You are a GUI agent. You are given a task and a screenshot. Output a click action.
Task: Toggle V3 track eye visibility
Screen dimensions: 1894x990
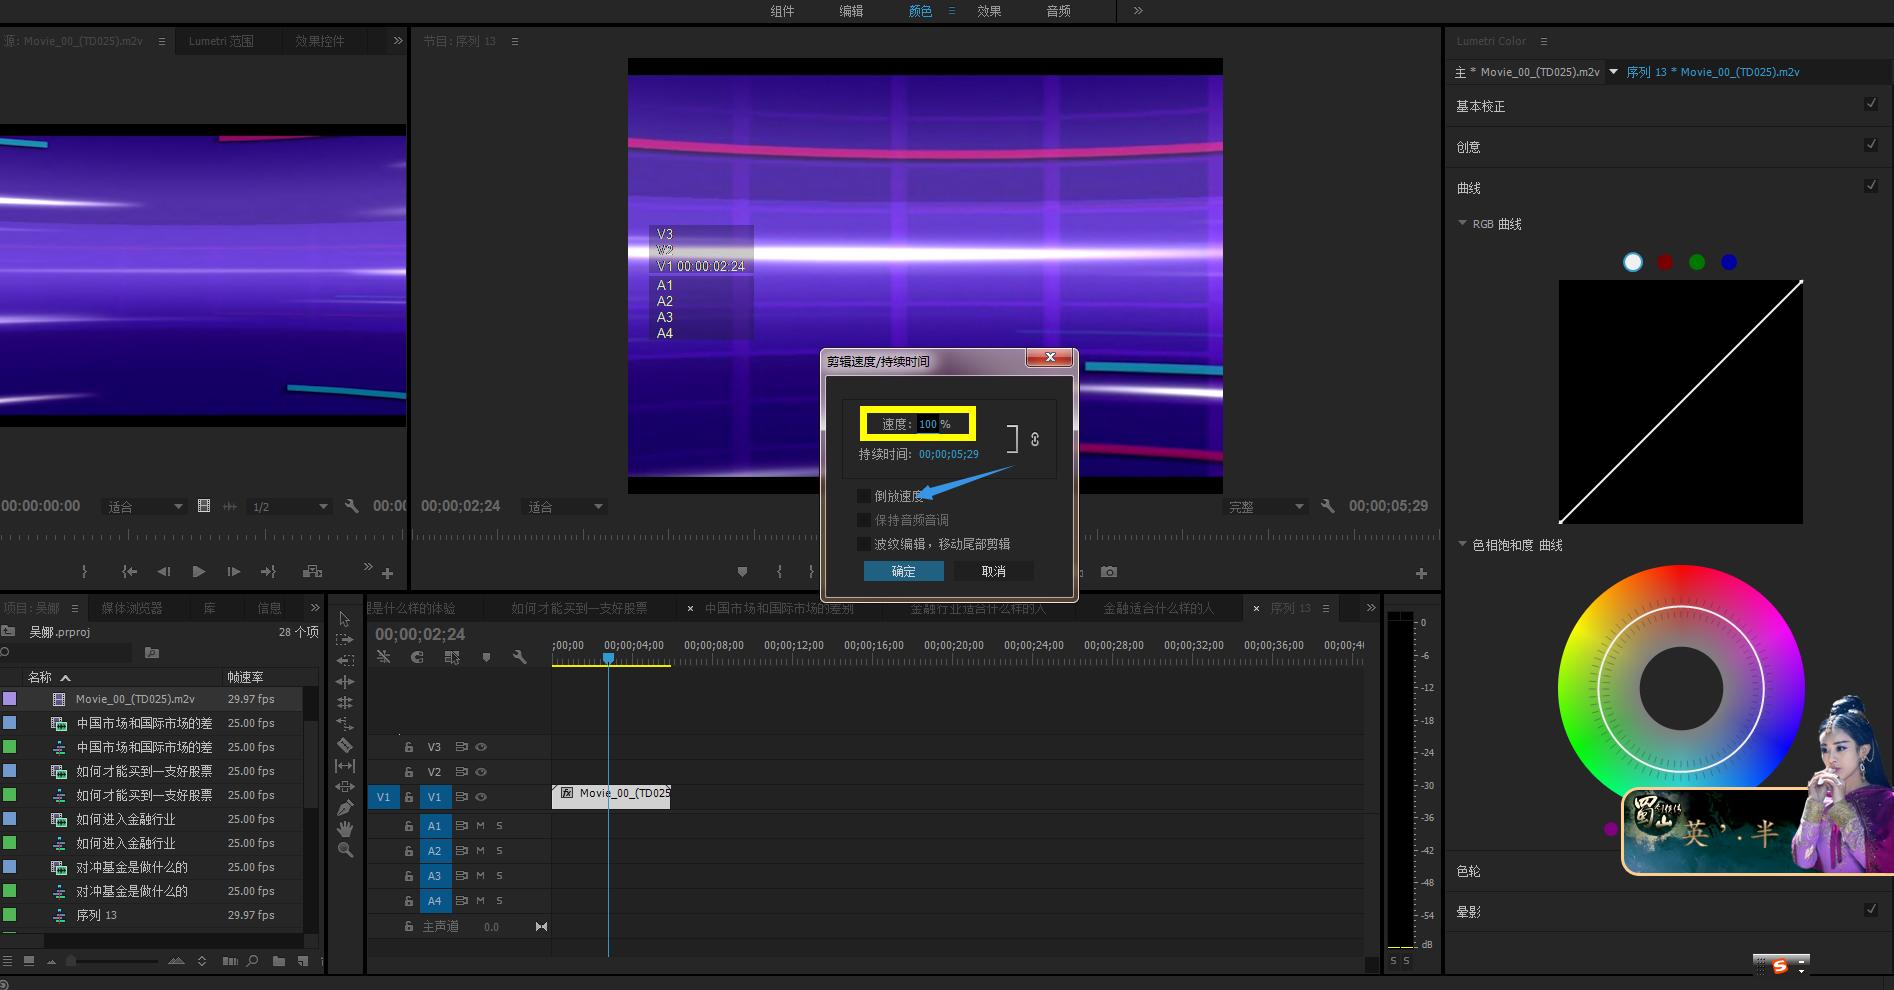point(481,747)
